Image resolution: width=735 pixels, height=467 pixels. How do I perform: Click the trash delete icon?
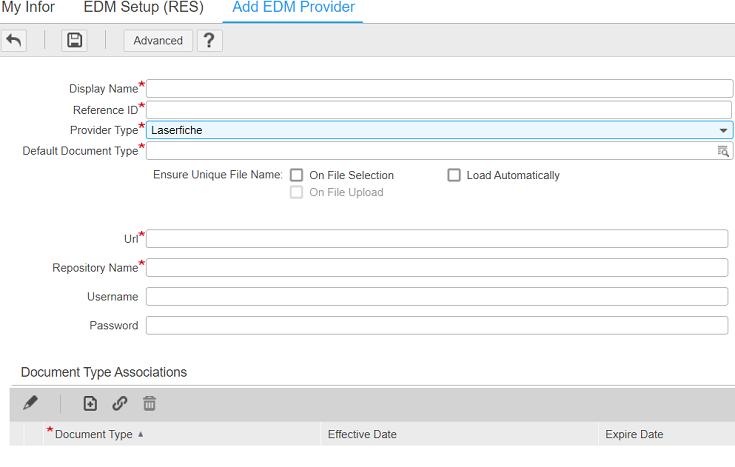coord(150,403)
